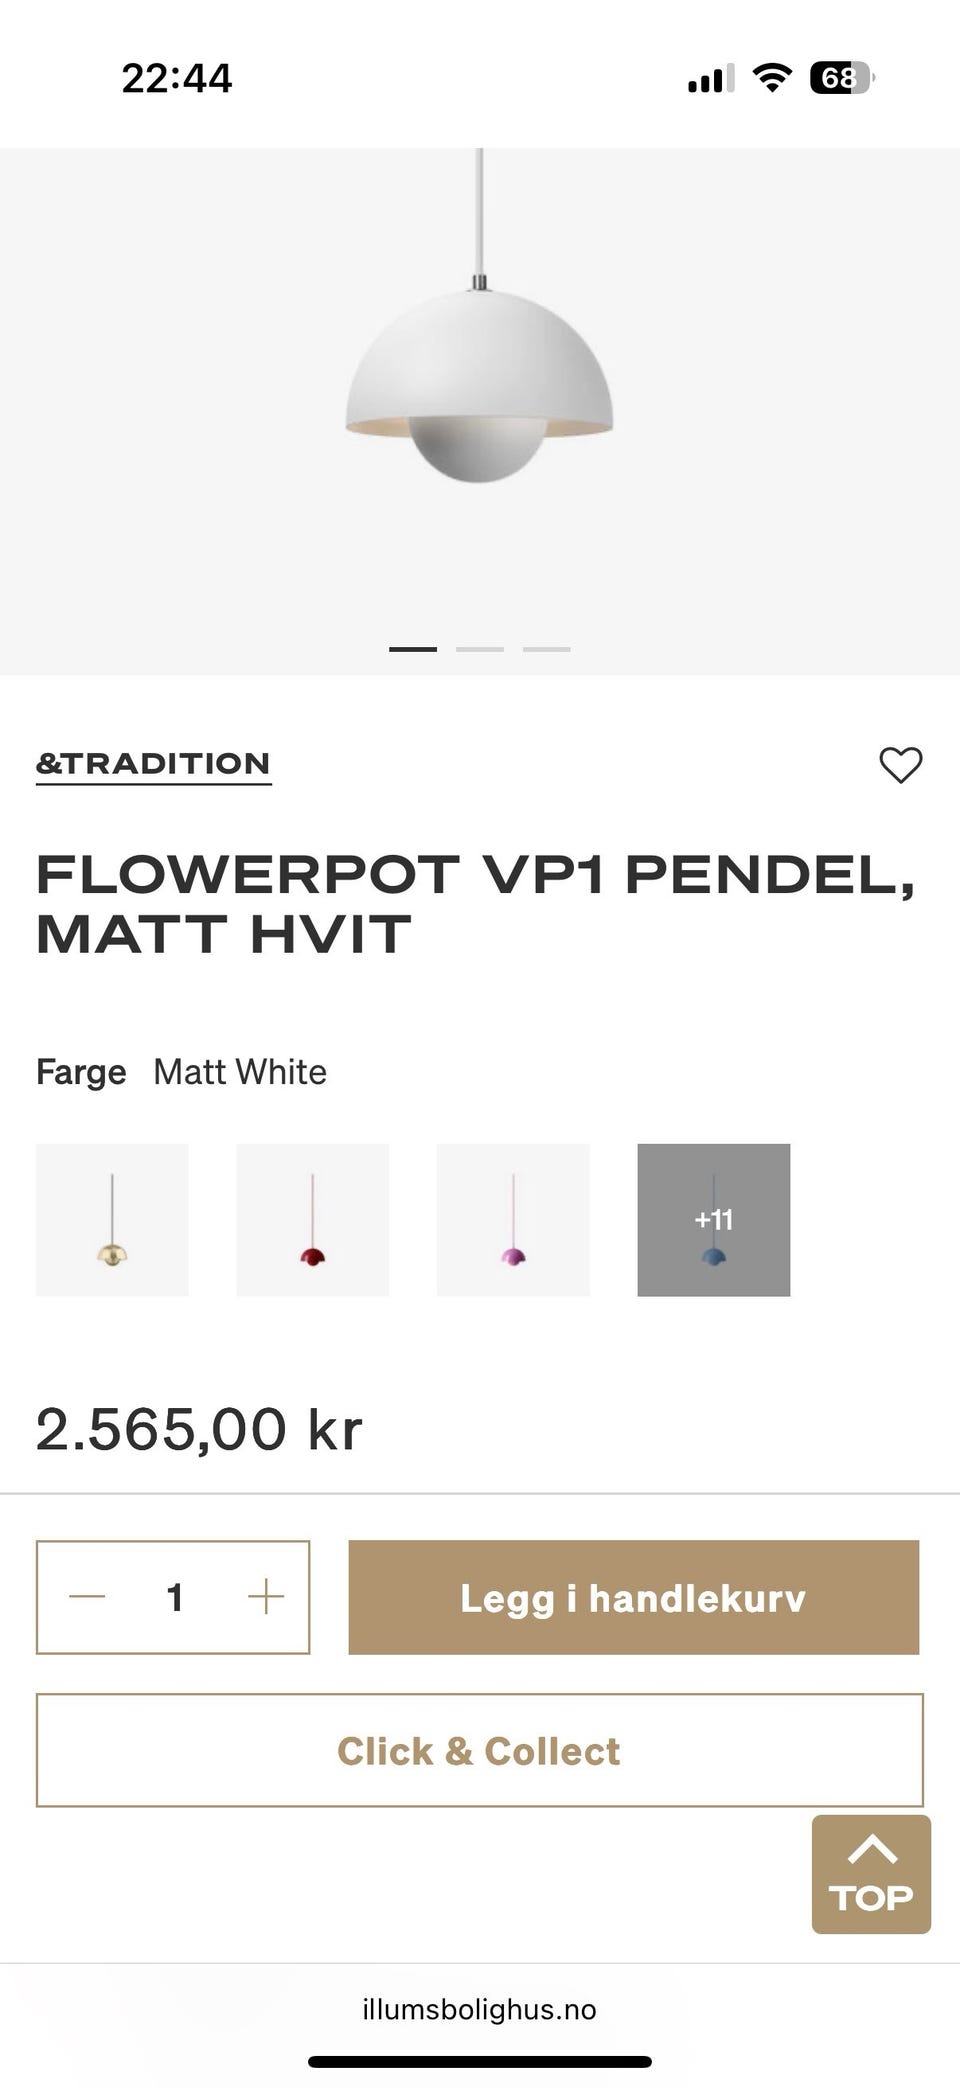Select the brass color variant thumbnail
The image size is (960, 2087).
112,1220
